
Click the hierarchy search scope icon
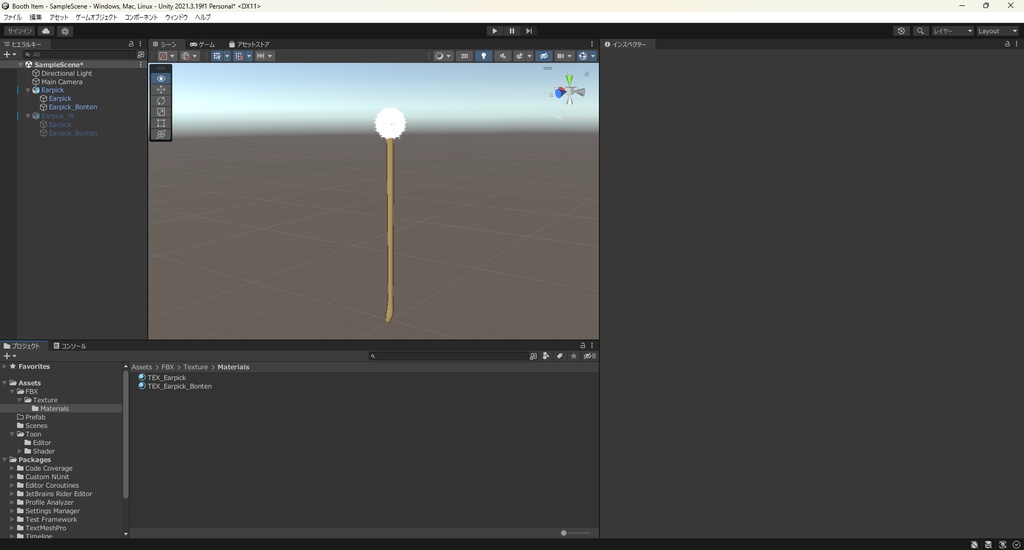tap(140, 55)
